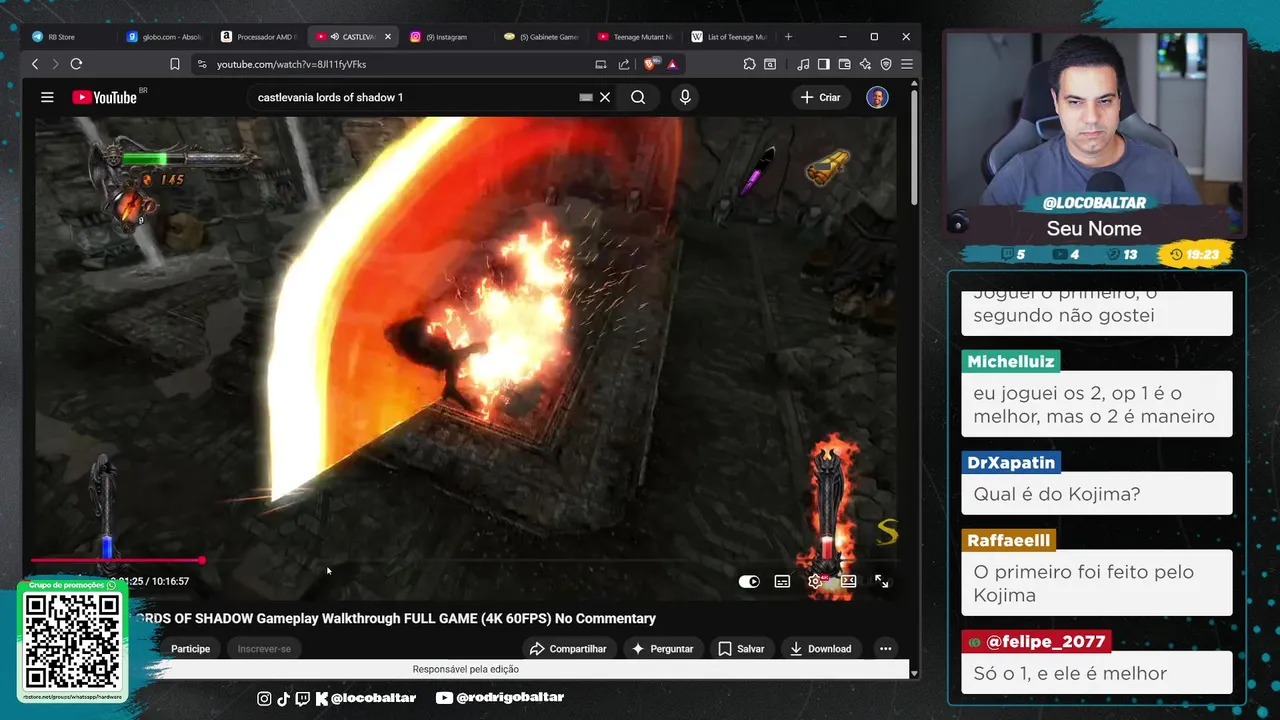Click the Inscrever-se subscribe button
The height and width of the screenshot is (720, 1280).
[264, 649]
